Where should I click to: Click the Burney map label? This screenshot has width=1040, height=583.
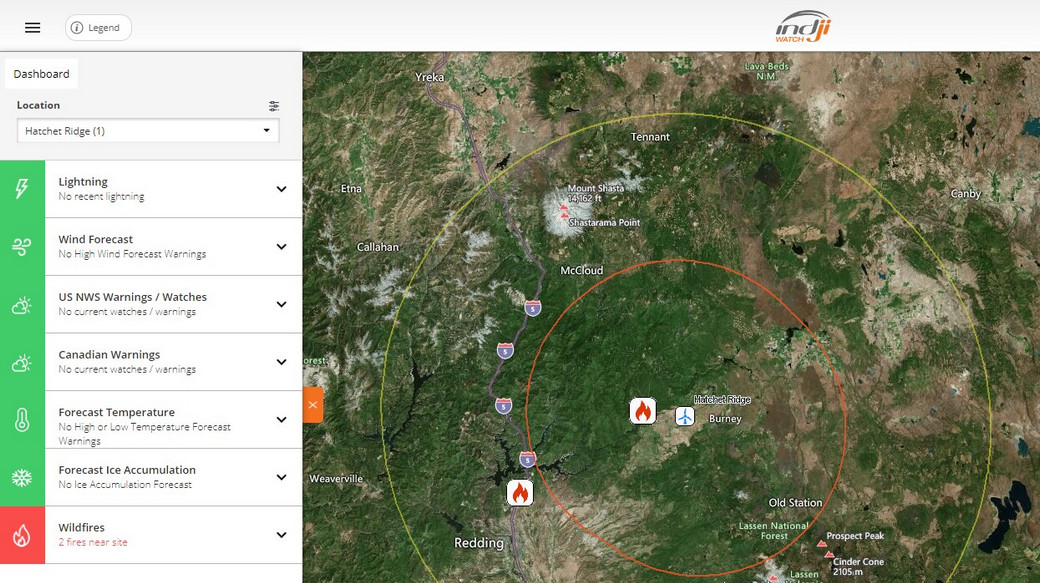click(725, 419)
